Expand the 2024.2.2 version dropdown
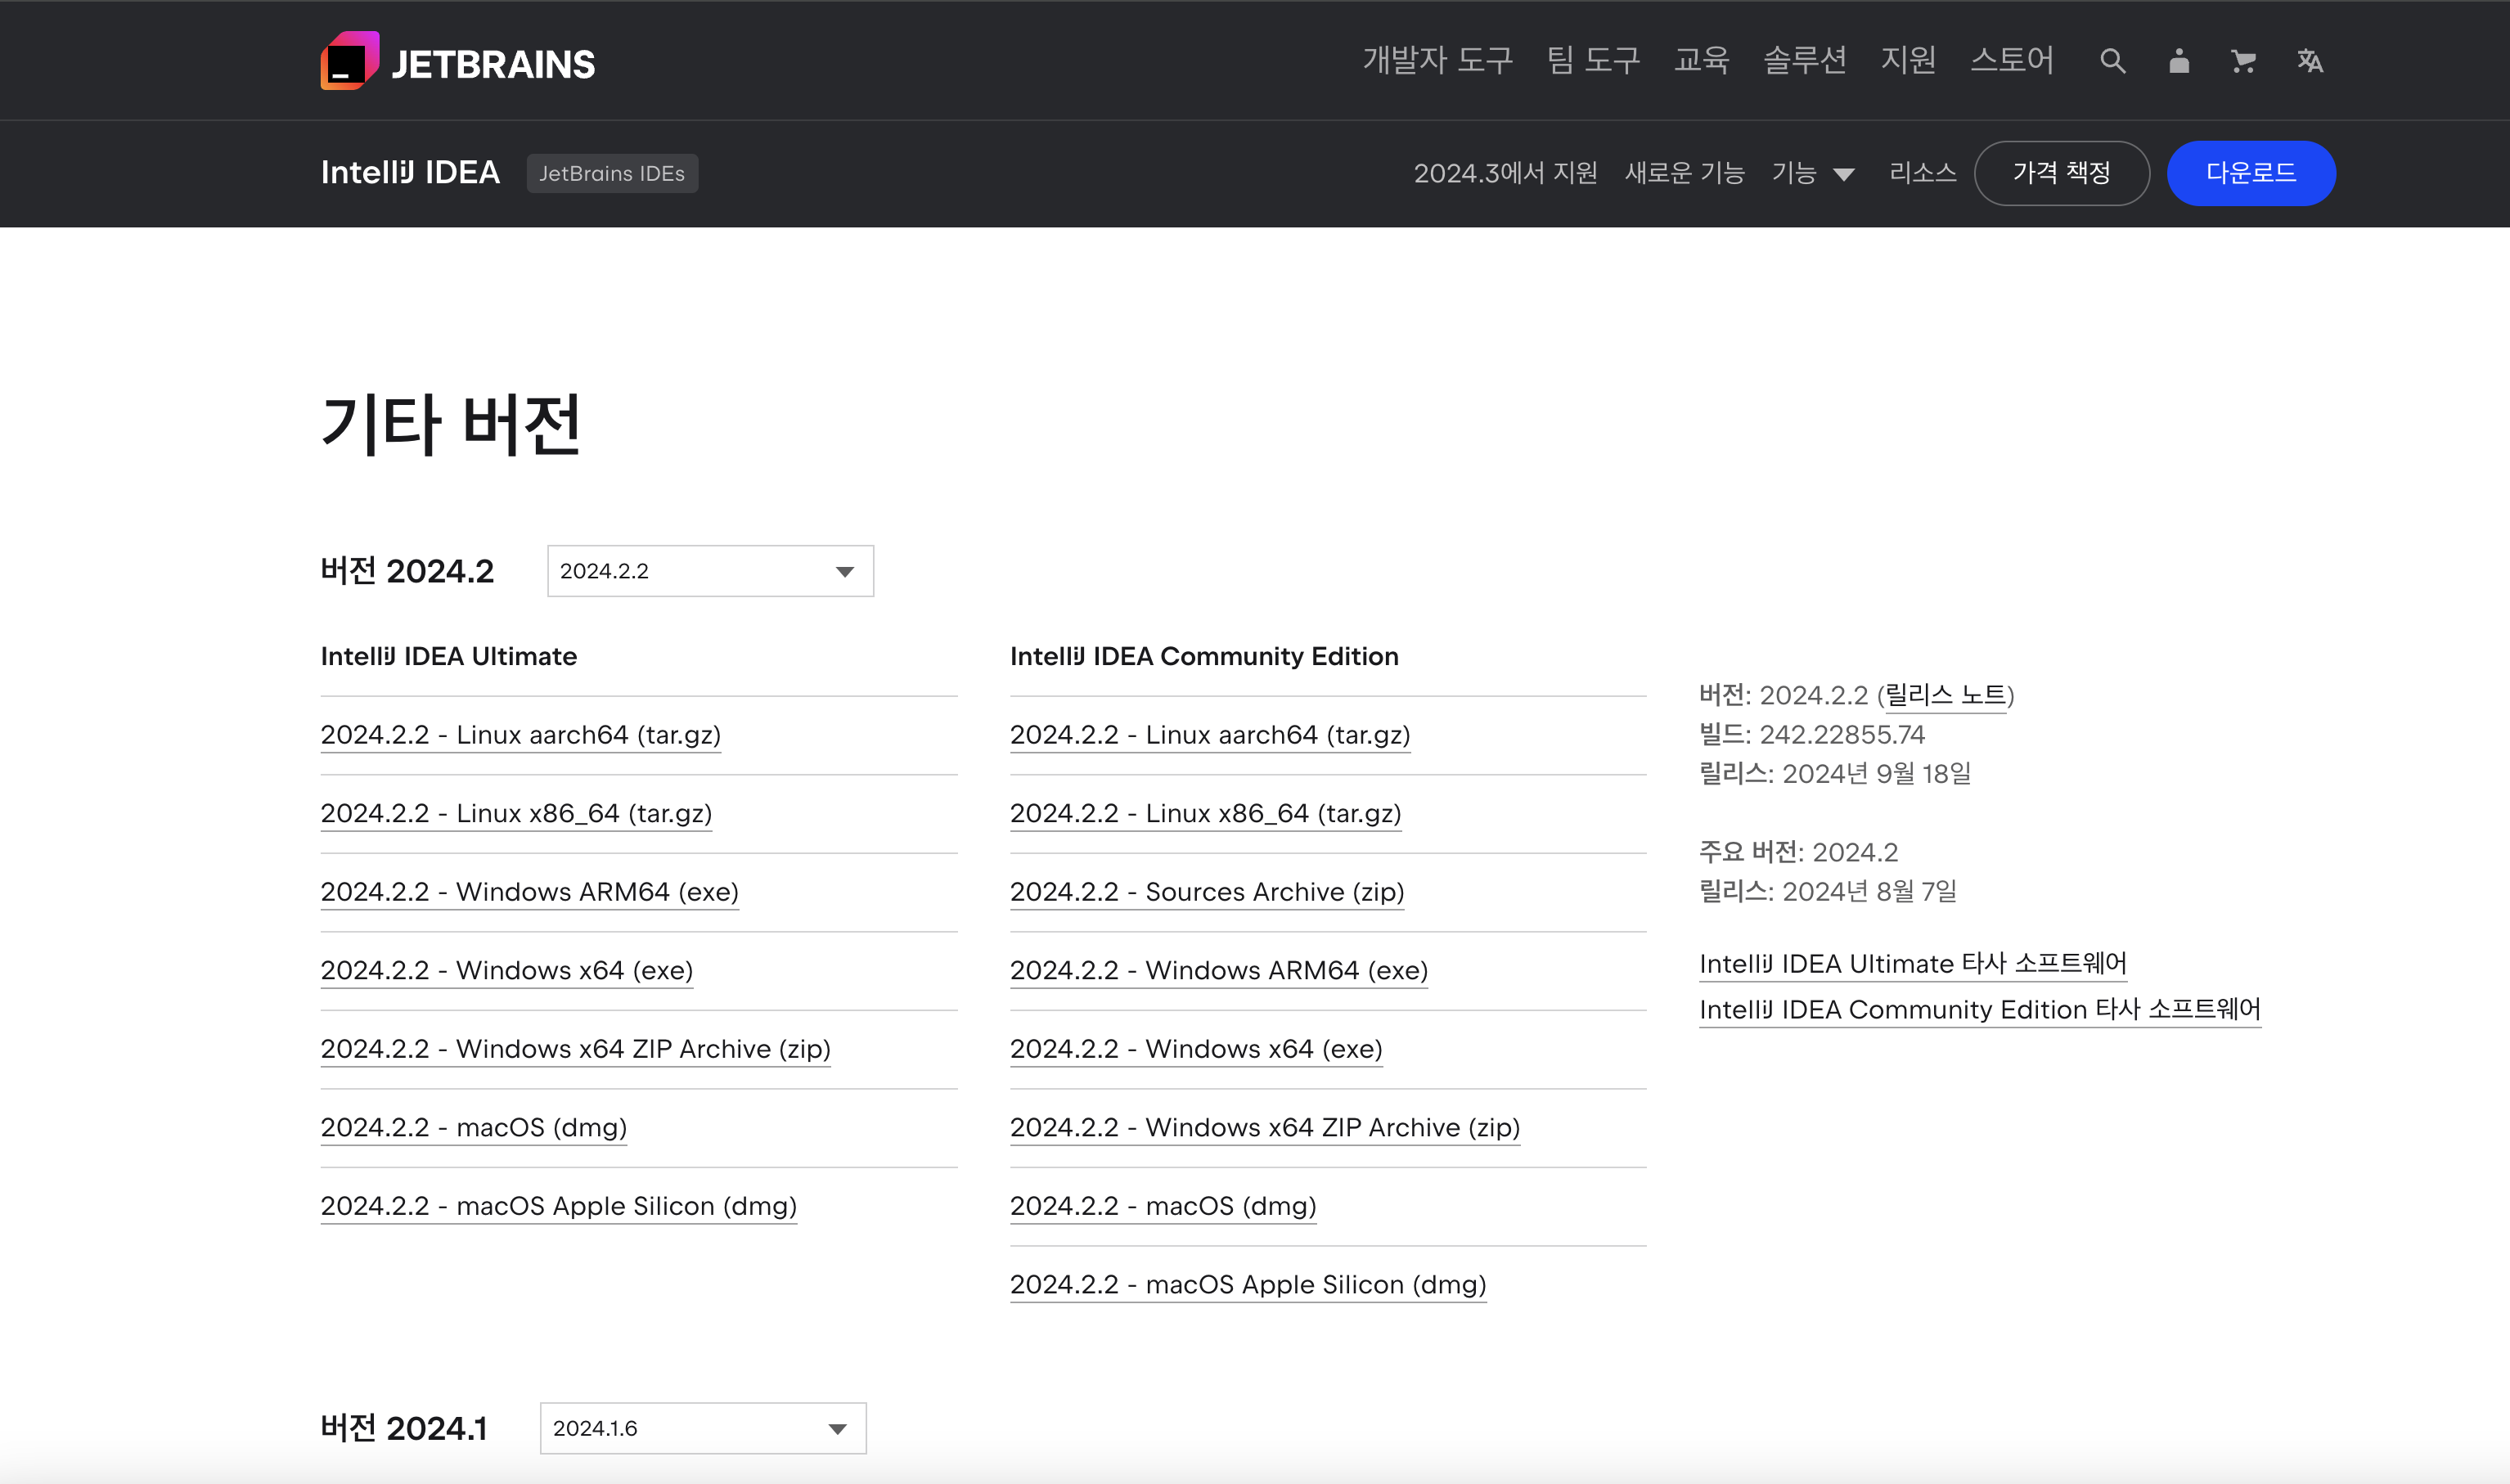Screen dimensions: 2510x1484 click(710, 571)
